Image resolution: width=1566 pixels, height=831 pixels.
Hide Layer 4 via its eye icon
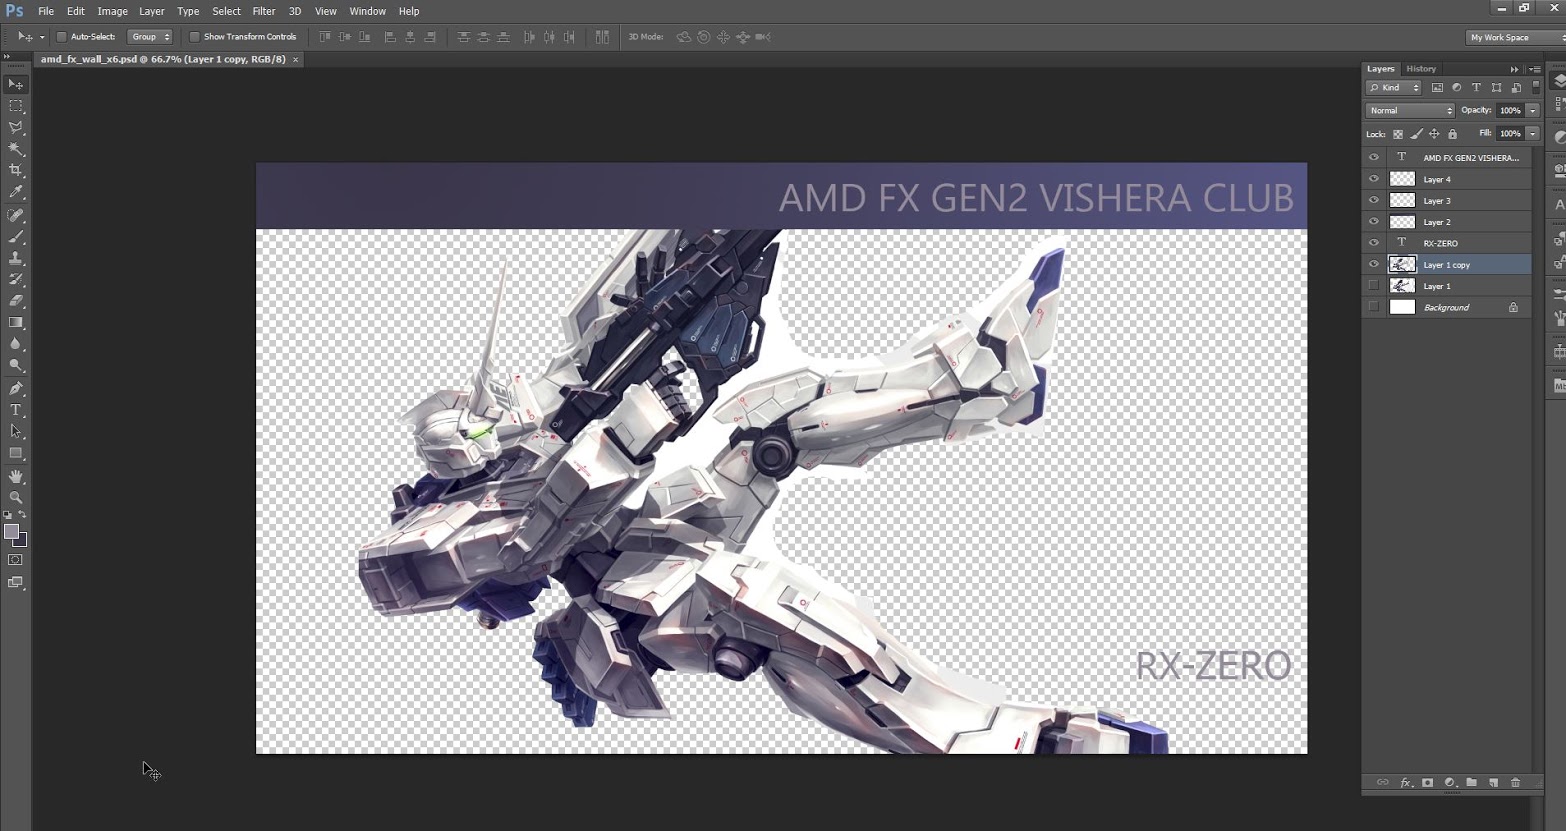coord(1373,179)
